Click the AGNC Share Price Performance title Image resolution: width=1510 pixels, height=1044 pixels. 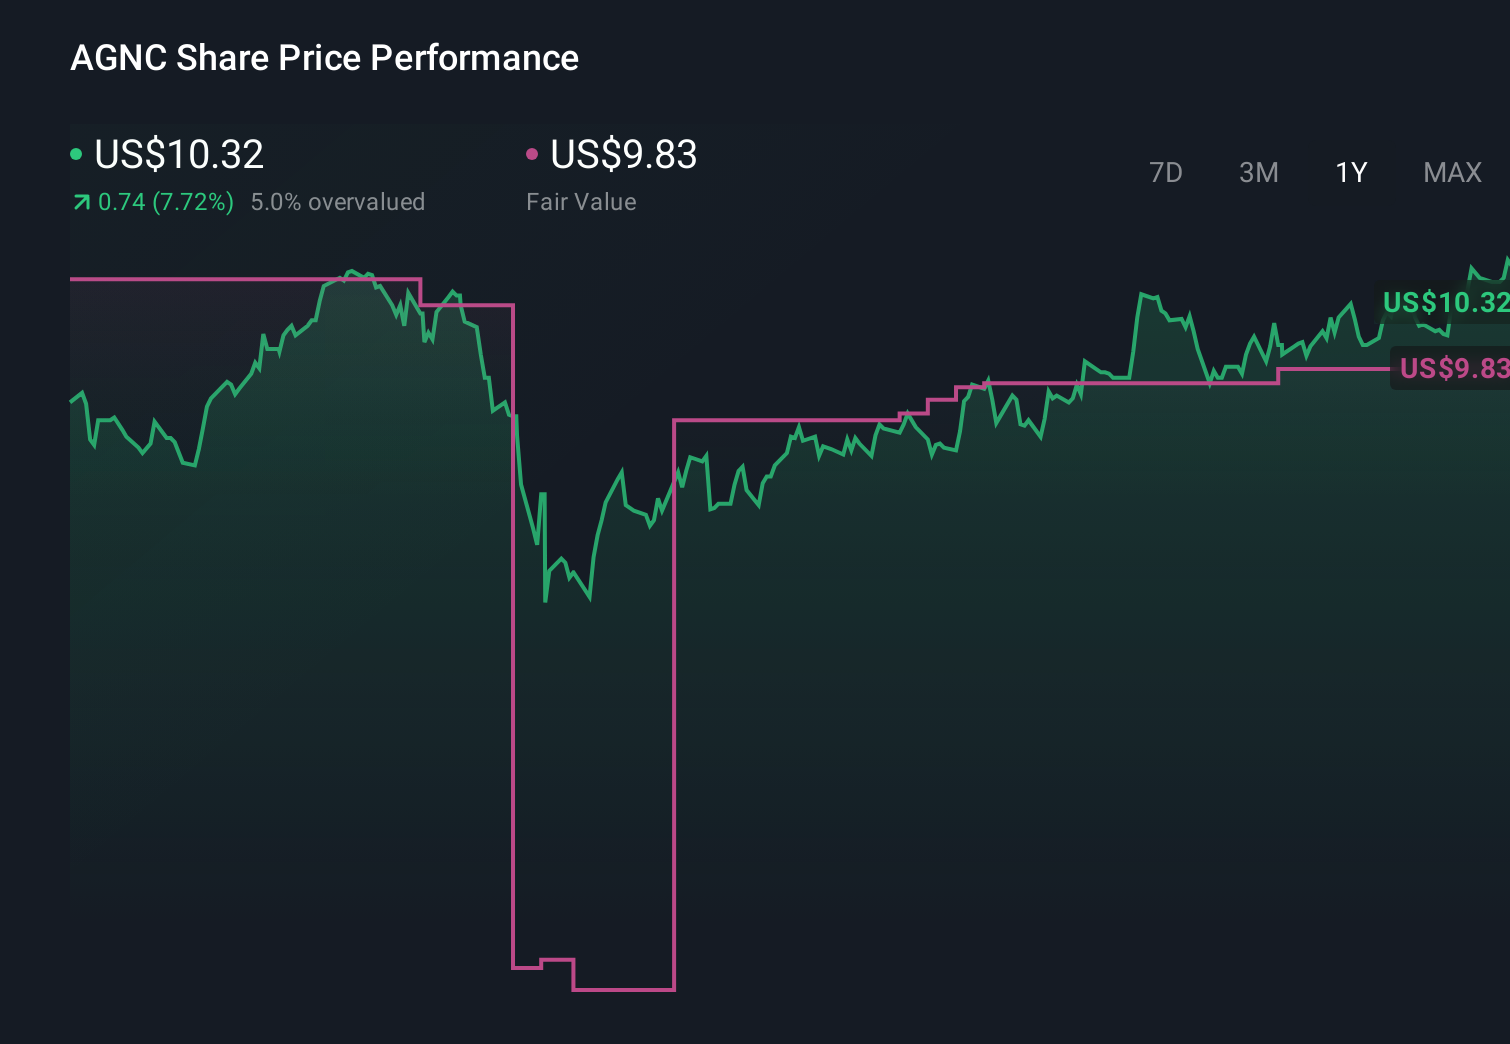pos(324,58)
